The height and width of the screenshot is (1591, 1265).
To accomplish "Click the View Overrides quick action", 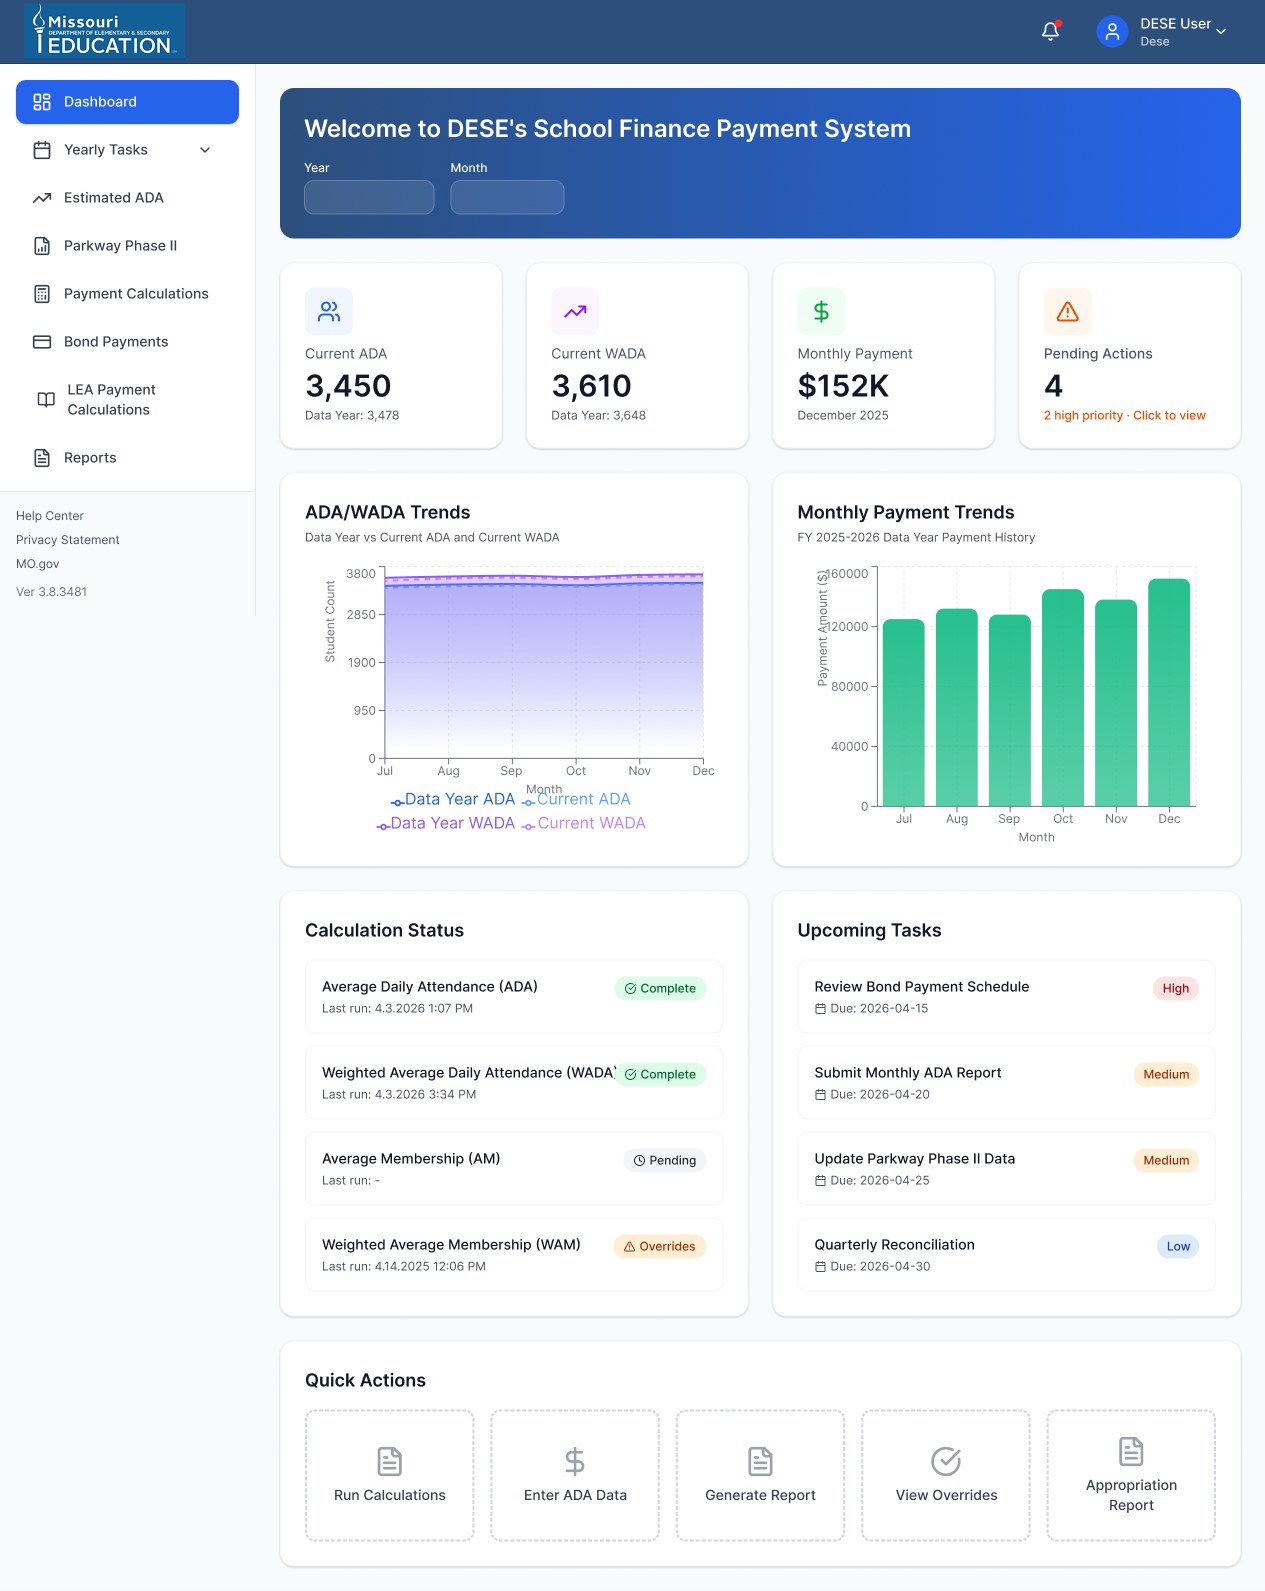I will click(x=946, y=1476).
